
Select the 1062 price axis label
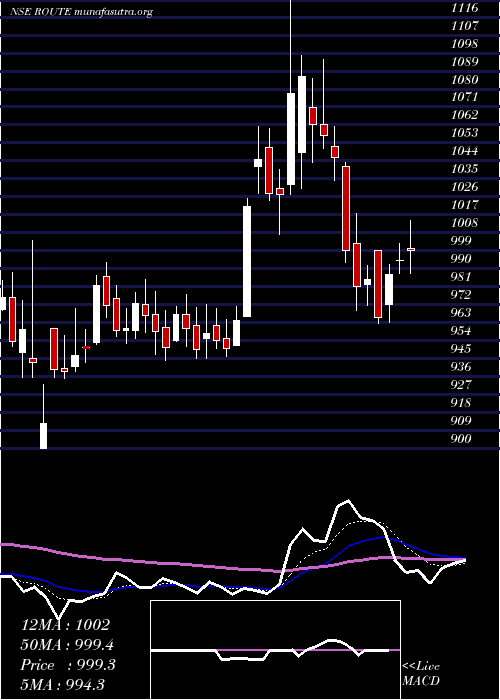click(465, 115)
